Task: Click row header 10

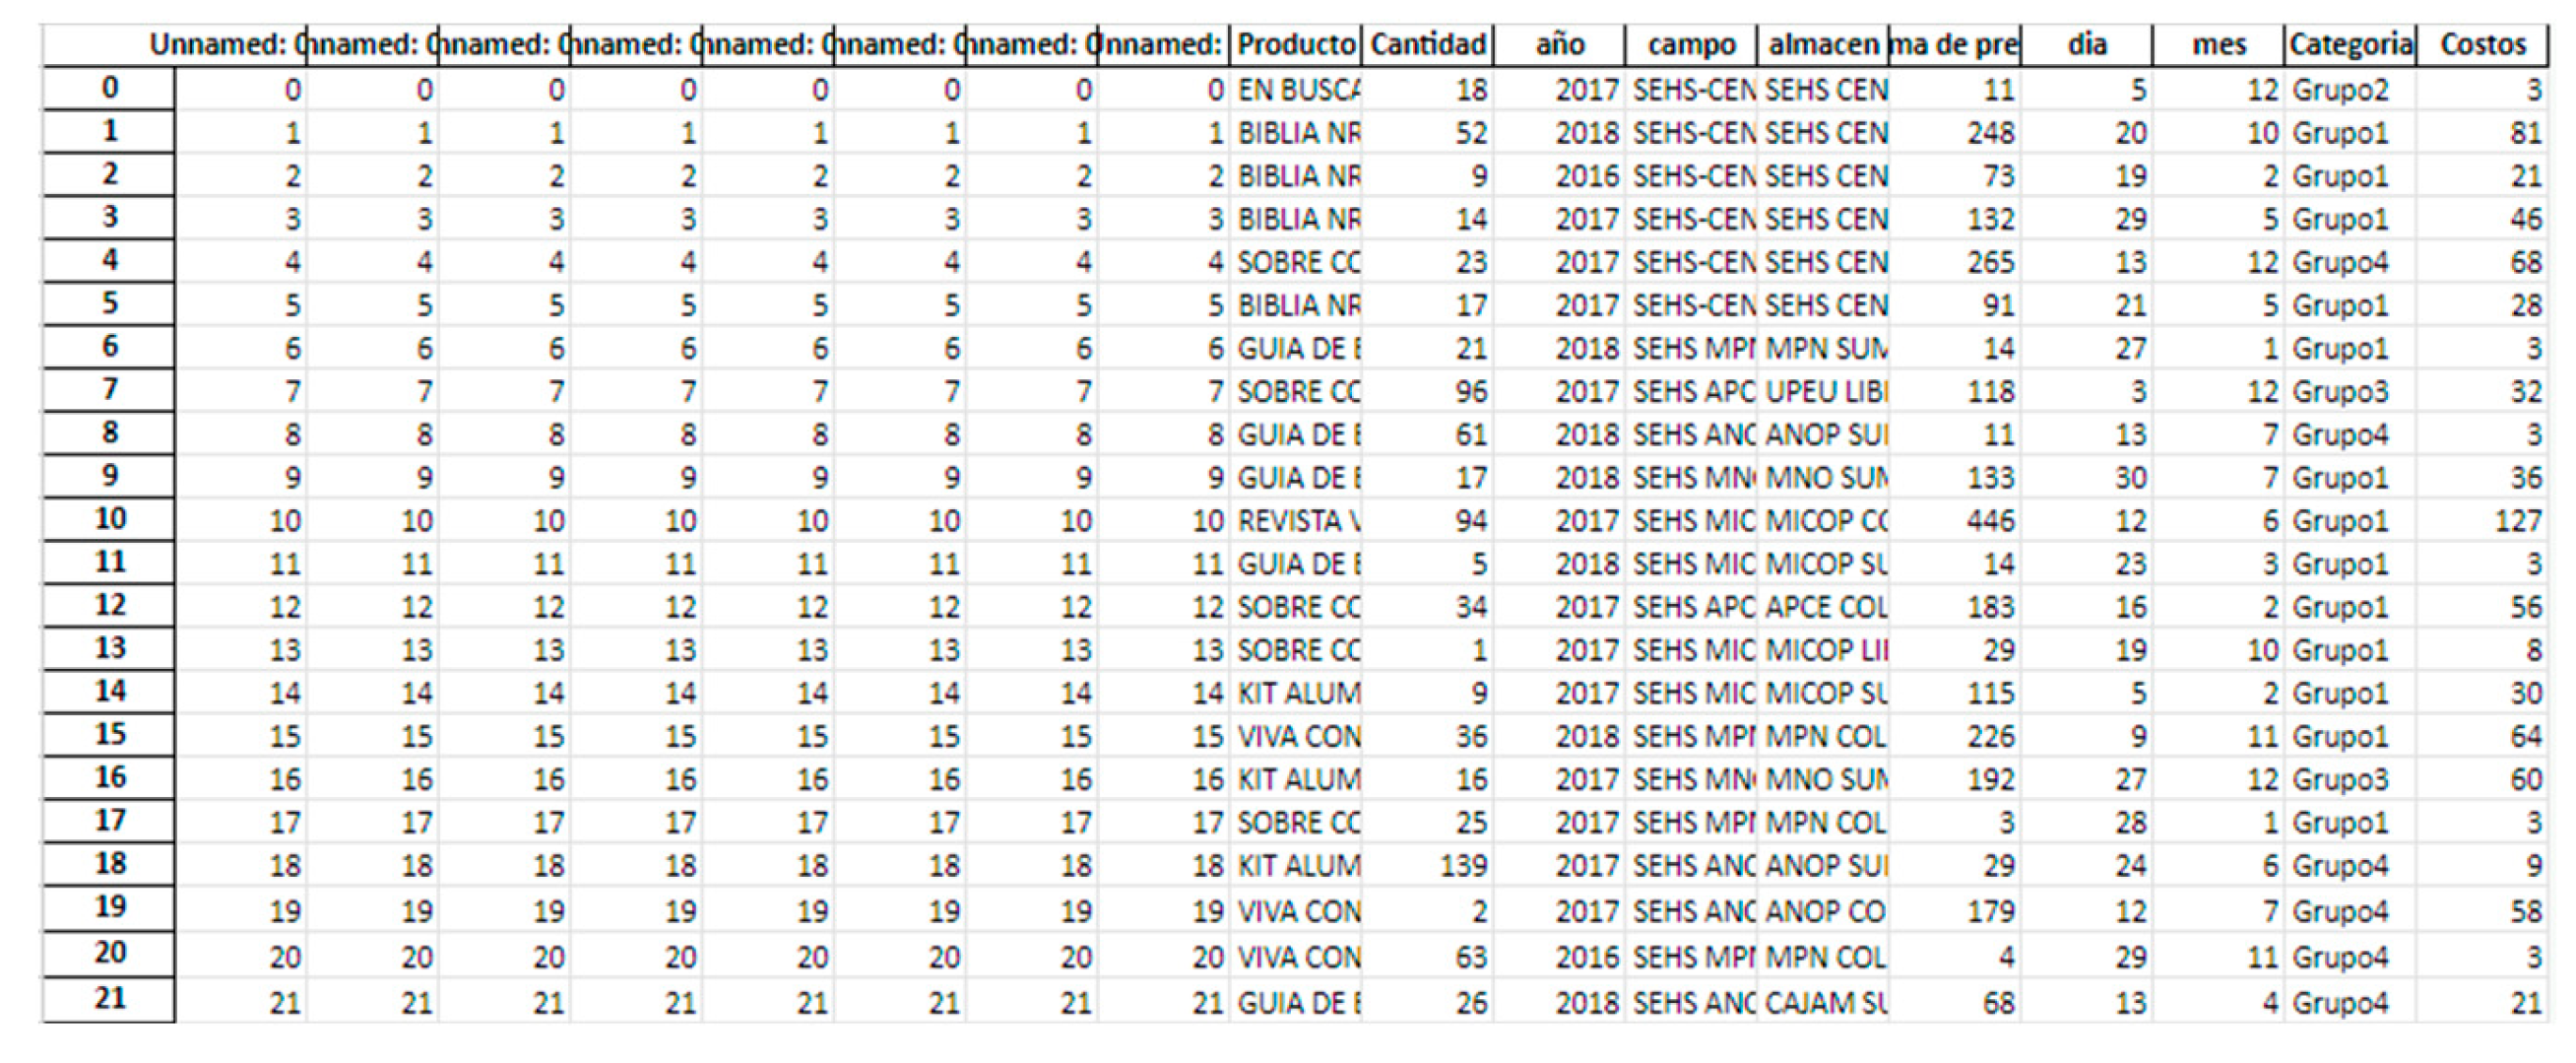Action: pos(109,519)
